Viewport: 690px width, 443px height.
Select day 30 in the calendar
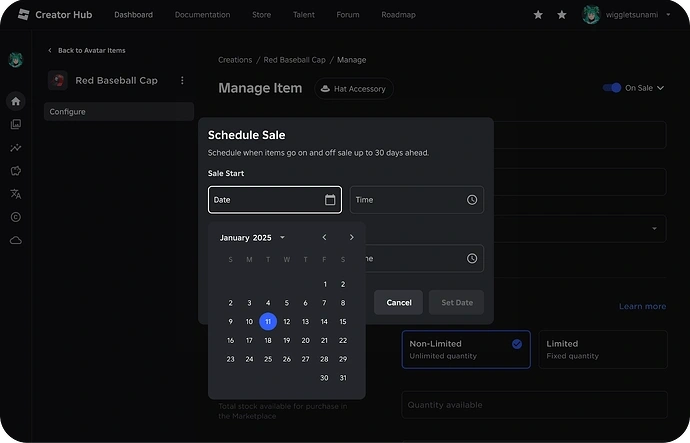[x=324, y=378]
